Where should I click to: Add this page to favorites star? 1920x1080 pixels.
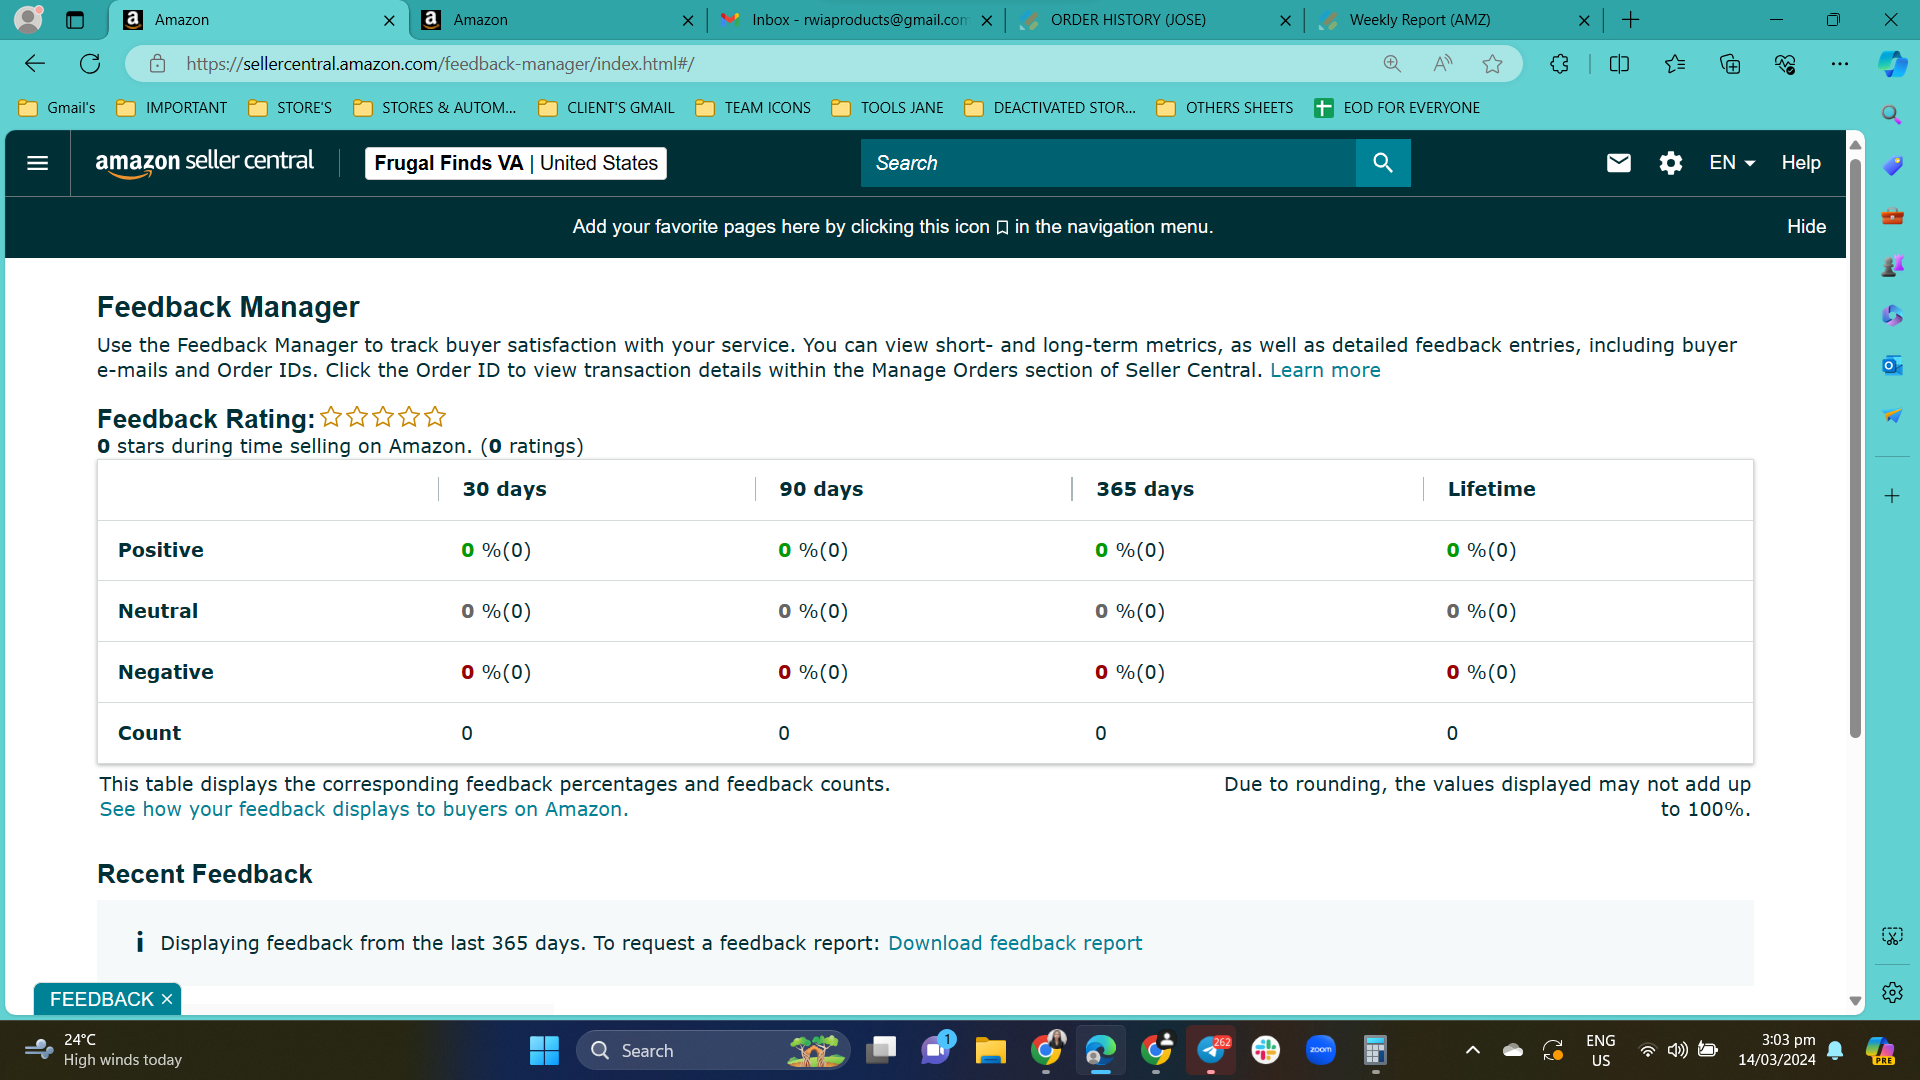pyautogui.click(x=1493, y=64)
